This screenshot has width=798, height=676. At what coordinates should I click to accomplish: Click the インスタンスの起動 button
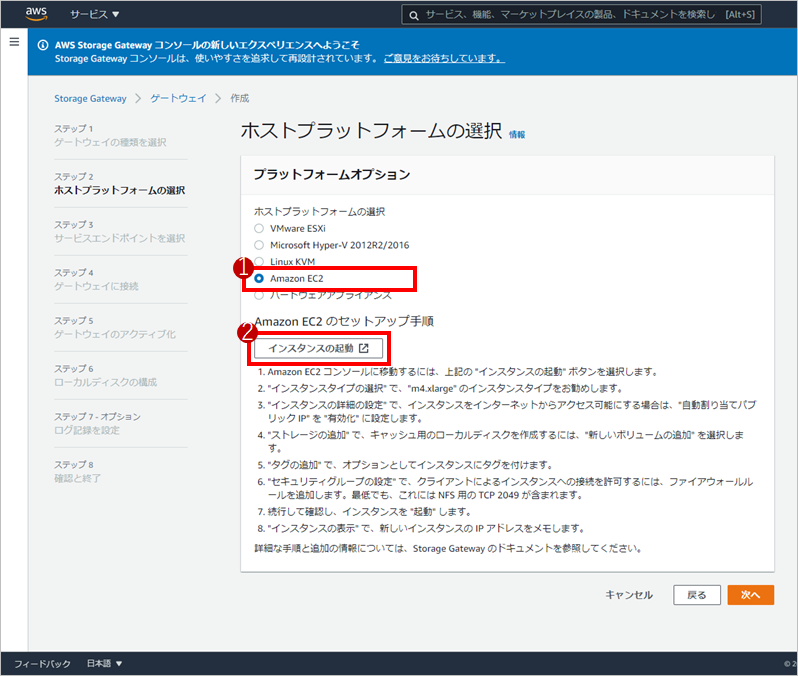click(319, 348)
